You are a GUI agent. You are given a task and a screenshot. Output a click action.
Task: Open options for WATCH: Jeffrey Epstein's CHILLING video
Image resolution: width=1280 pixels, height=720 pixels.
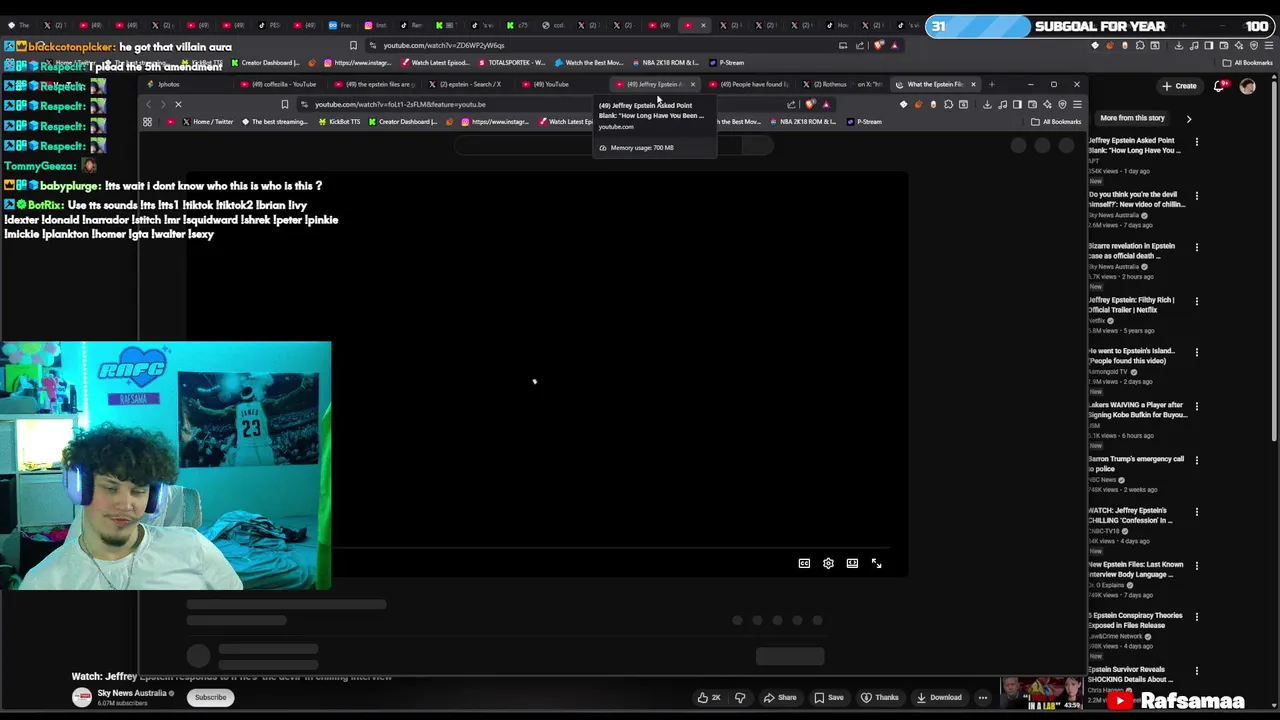click(1197, 511)
